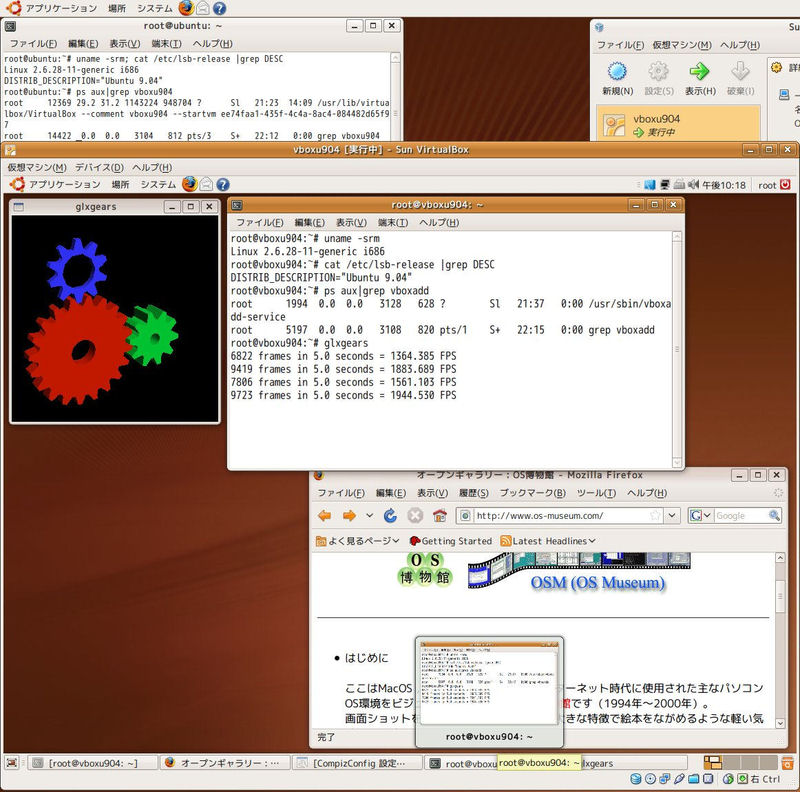The height and width of the screenshot is (792, 800).
Task: Click the guest panel clock 午後10:18
Action: pyautogui.click(x=724, y=185)
